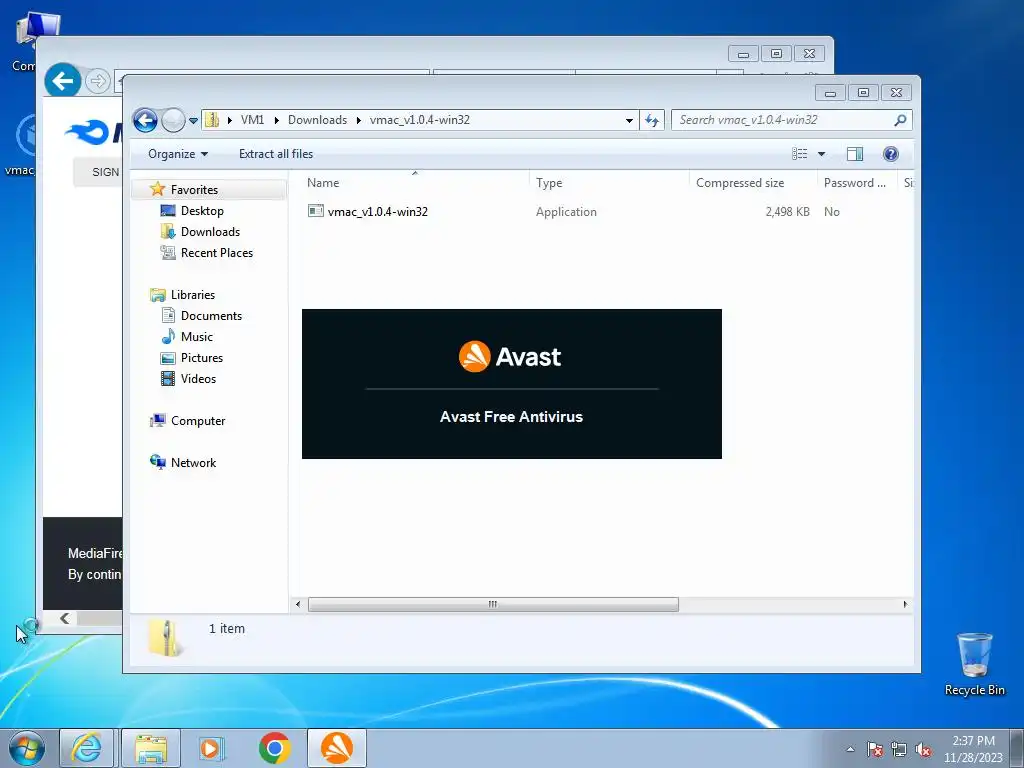Open the Music library
Viewport: 1024px width, 768px height.
pyautogui.click(x=197, y=337)
